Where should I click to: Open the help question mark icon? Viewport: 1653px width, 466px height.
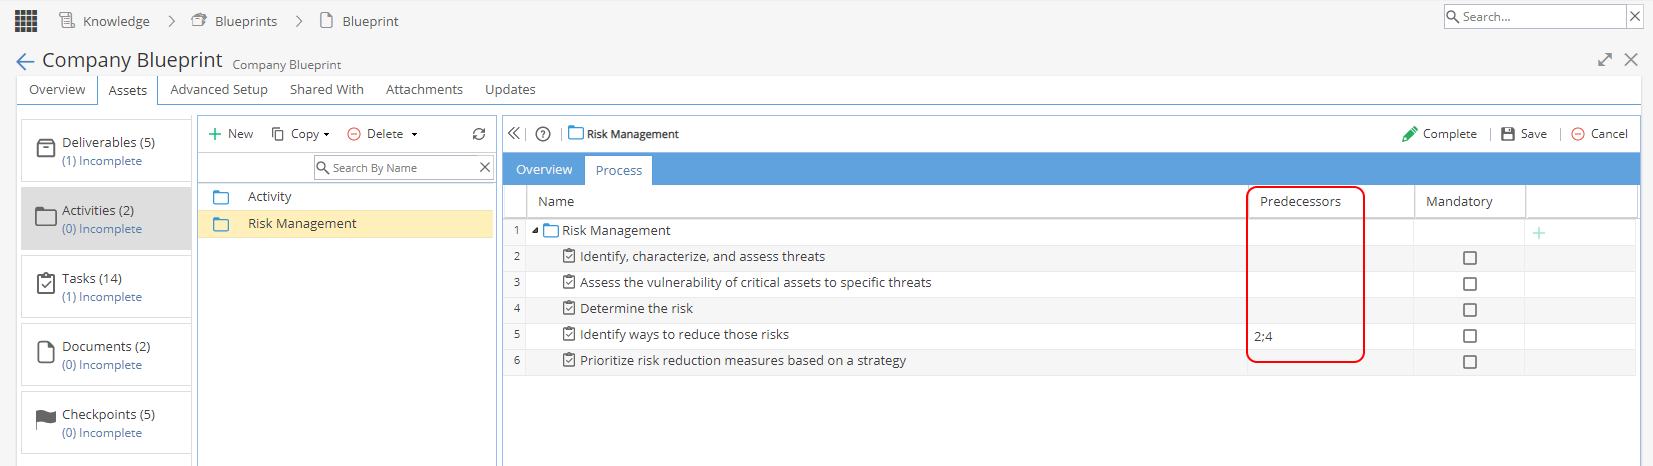[543, 134]
